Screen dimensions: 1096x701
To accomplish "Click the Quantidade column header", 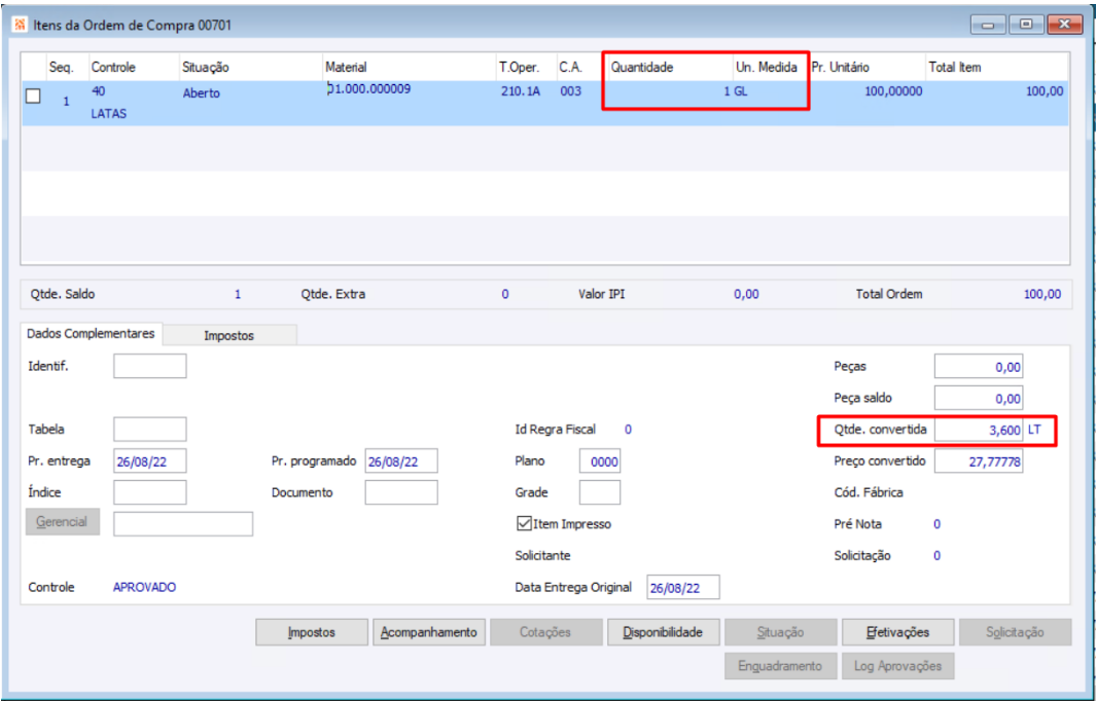I will click(x=642, y=67).
